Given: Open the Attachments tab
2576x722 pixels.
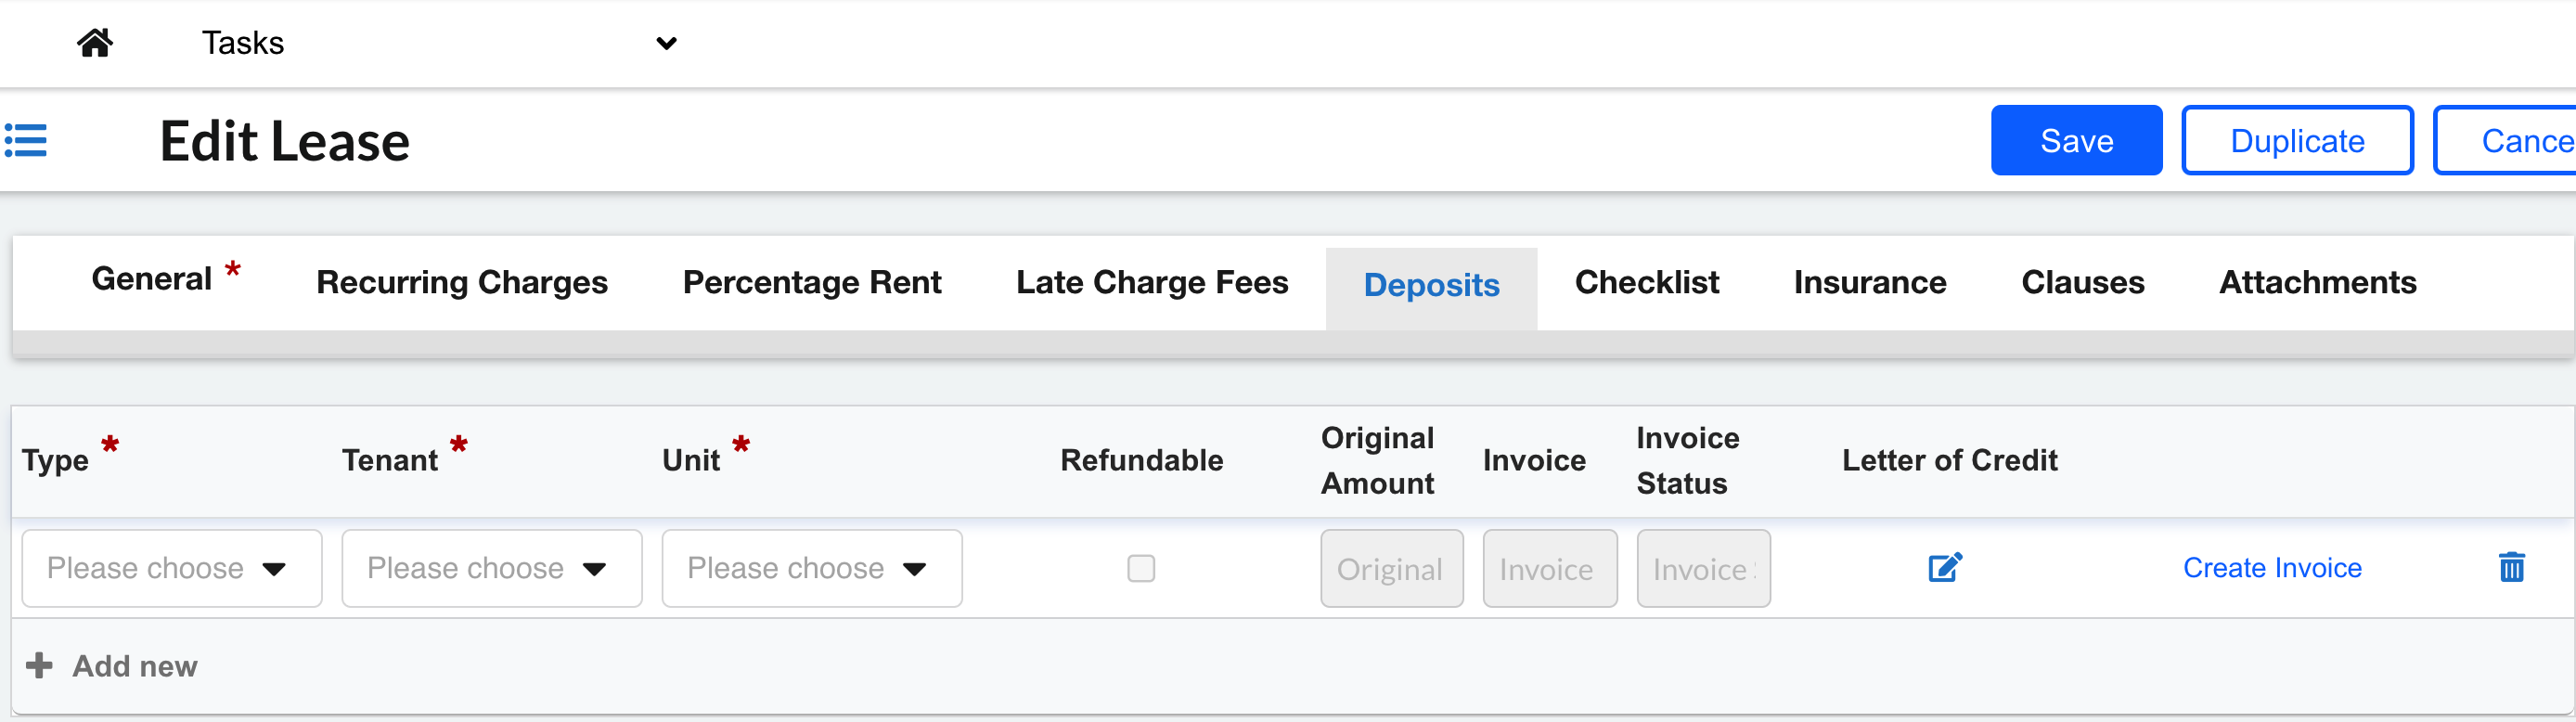Looking at the screenshot, I should [2318, 283].
